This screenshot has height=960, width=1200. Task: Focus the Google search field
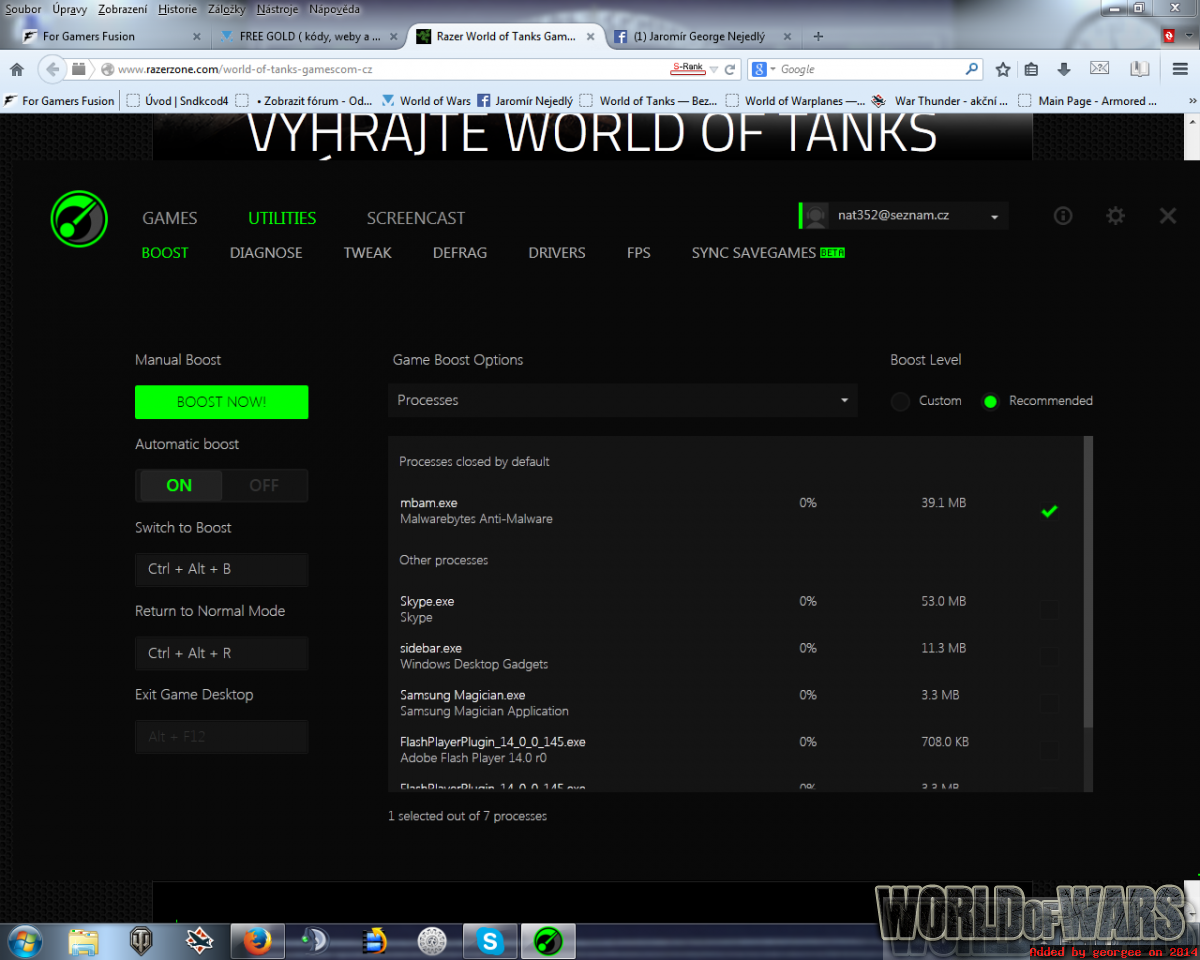[x=870, y=69]
